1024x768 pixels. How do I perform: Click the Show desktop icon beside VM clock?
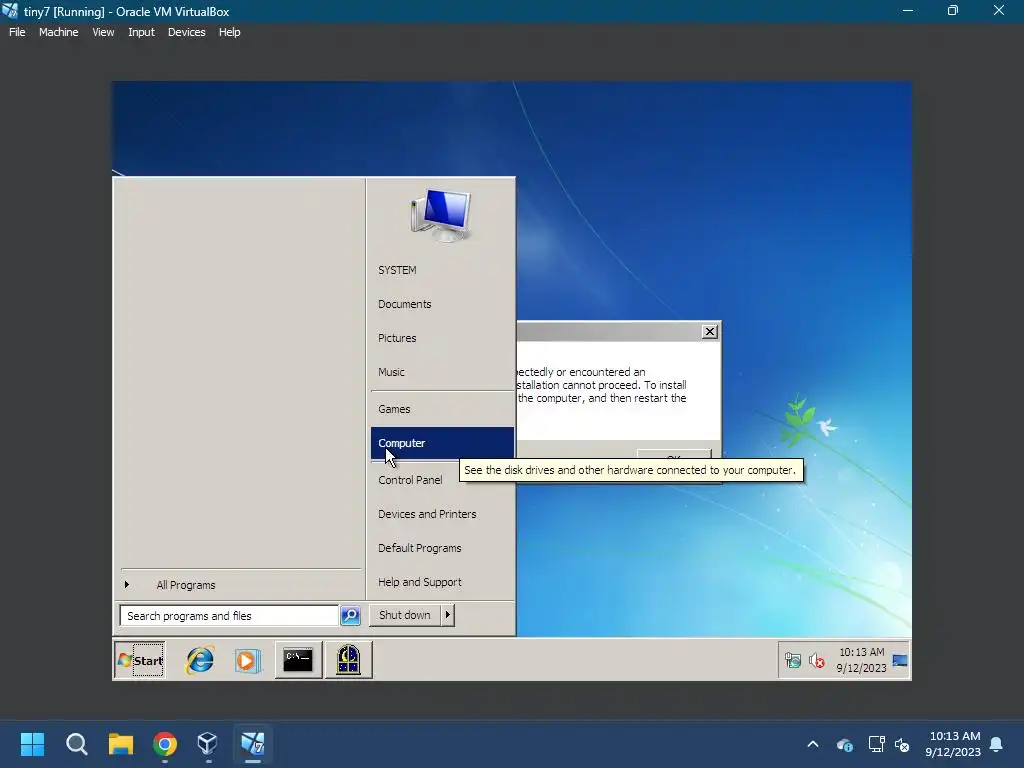point(900,660)
